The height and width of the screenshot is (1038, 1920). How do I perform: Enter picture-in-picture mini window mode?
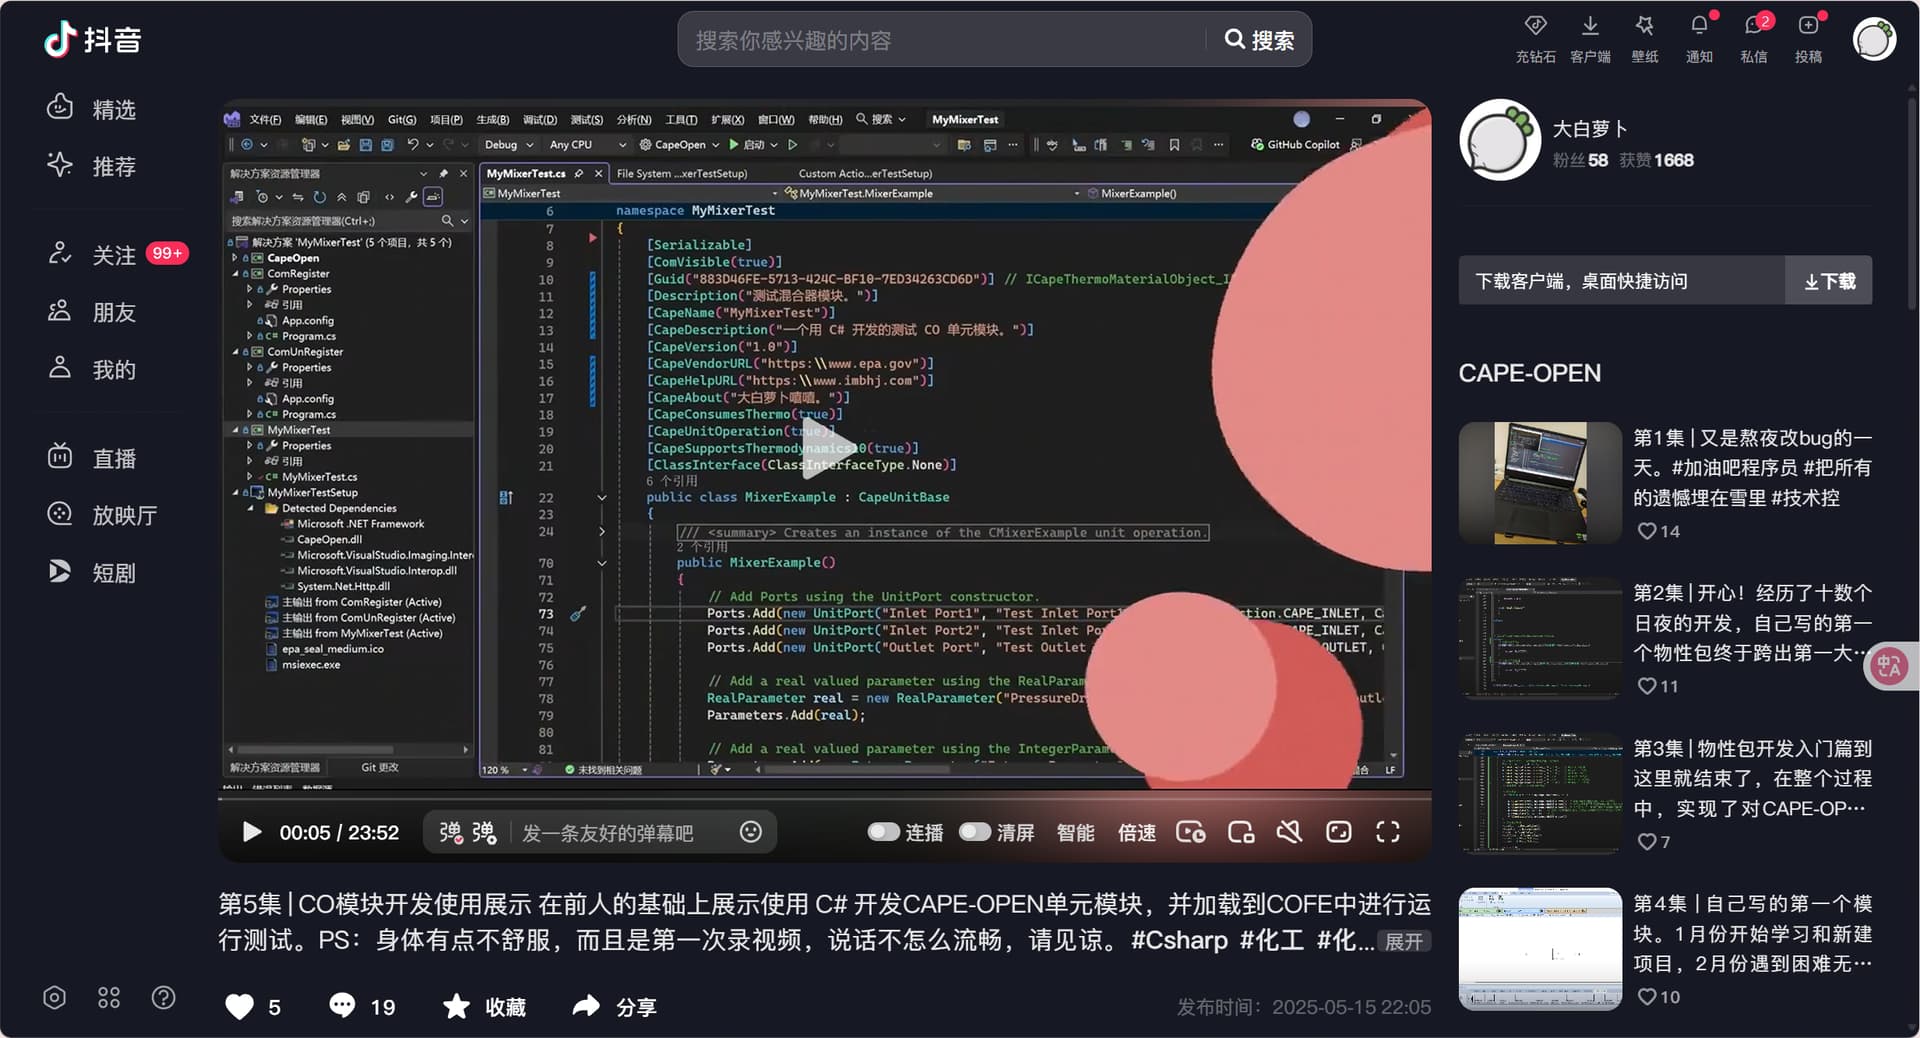1241,832
